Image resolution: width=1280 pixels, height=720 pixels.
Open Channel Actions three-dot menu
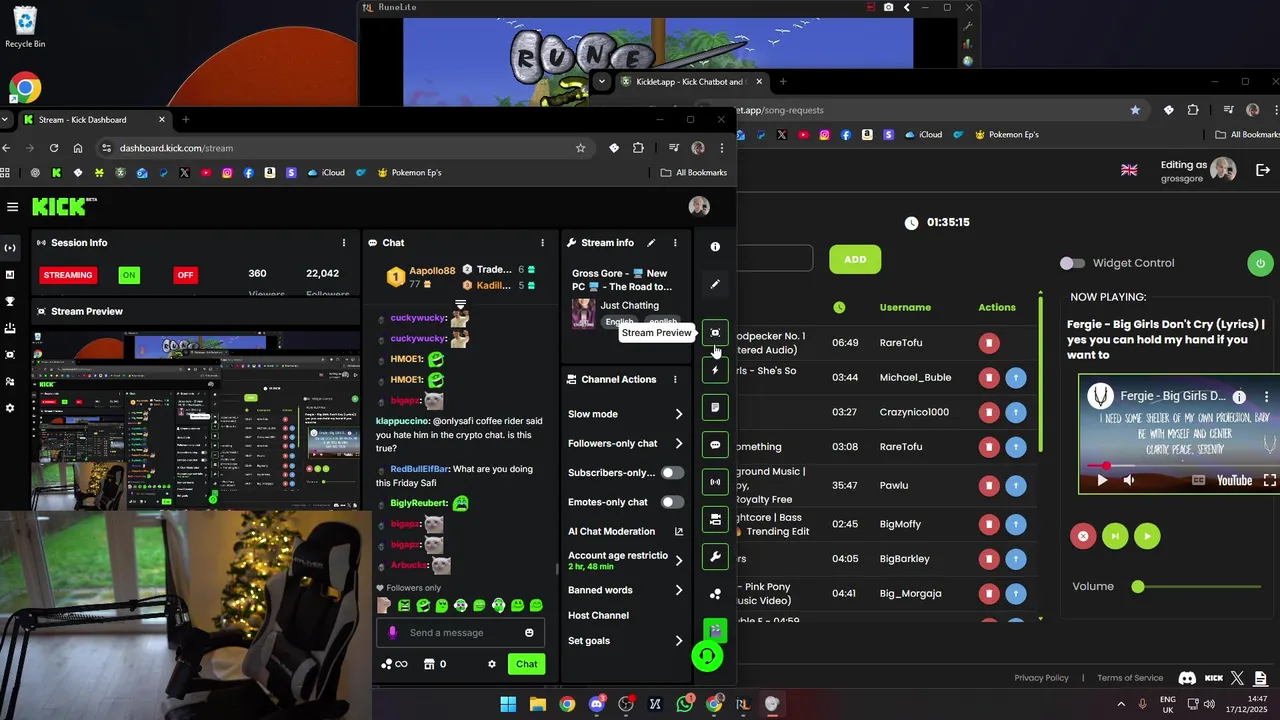click(x=675, y=379)
